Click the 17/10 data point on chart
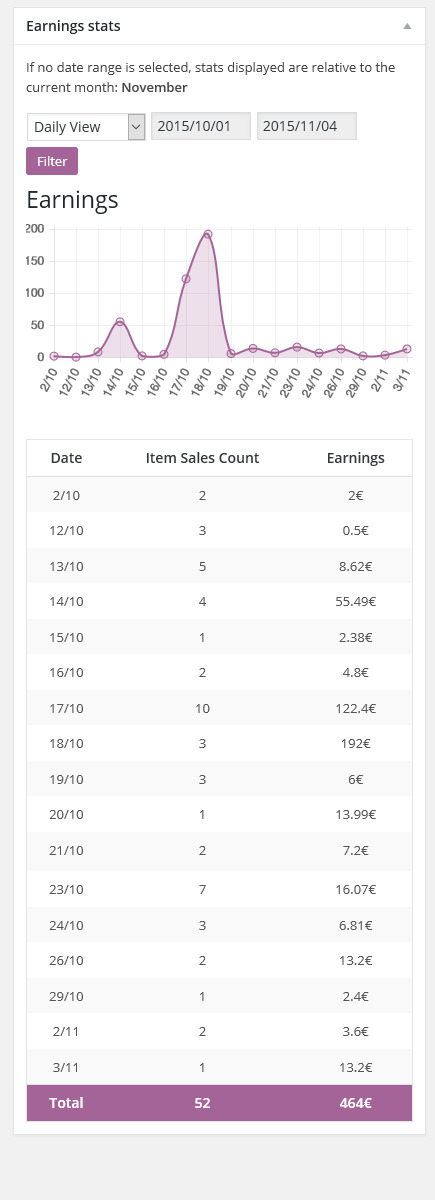Screen dimensions: 435x1200 tap(186, 279)
